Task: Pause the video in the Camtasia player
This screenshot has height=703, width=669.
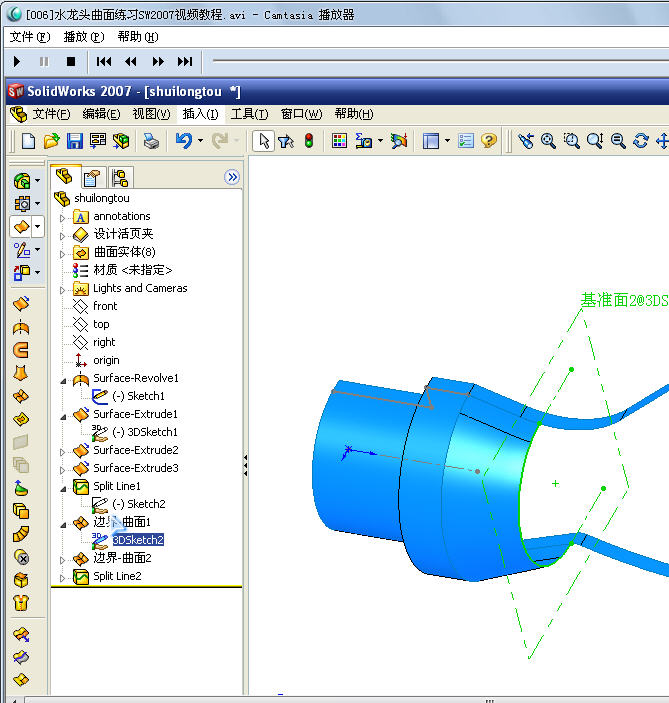Action: pyautogui.click(x=43, y=61)
